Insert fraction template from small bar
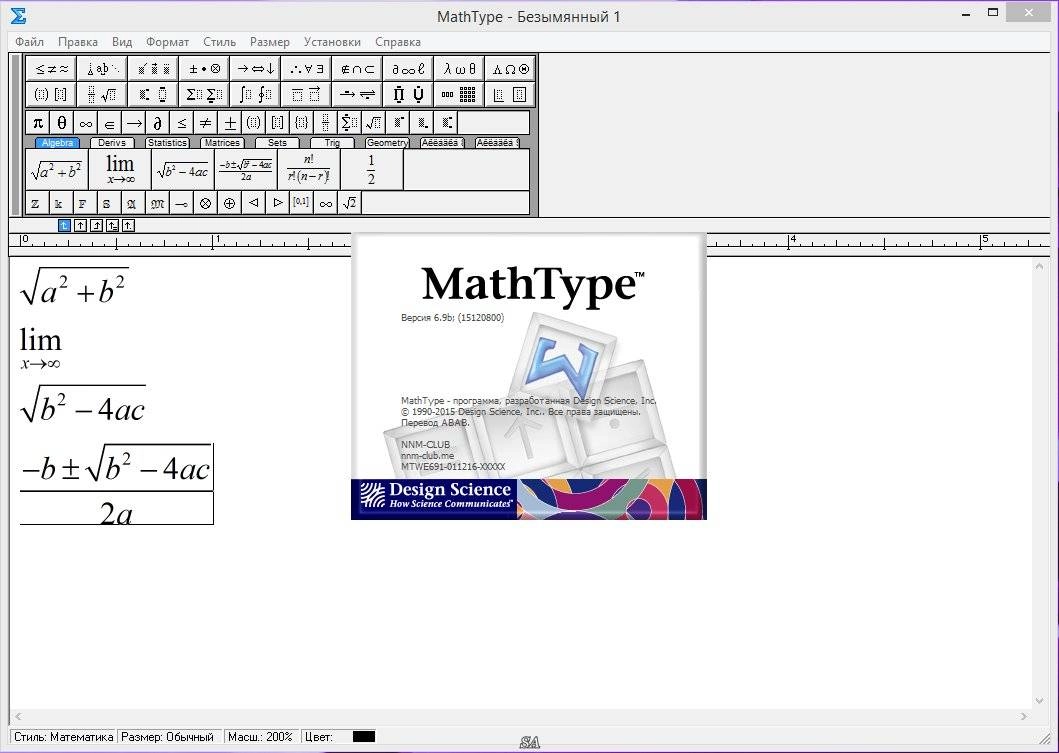This screenshot has width=1059, height=753. pos(326,123)
